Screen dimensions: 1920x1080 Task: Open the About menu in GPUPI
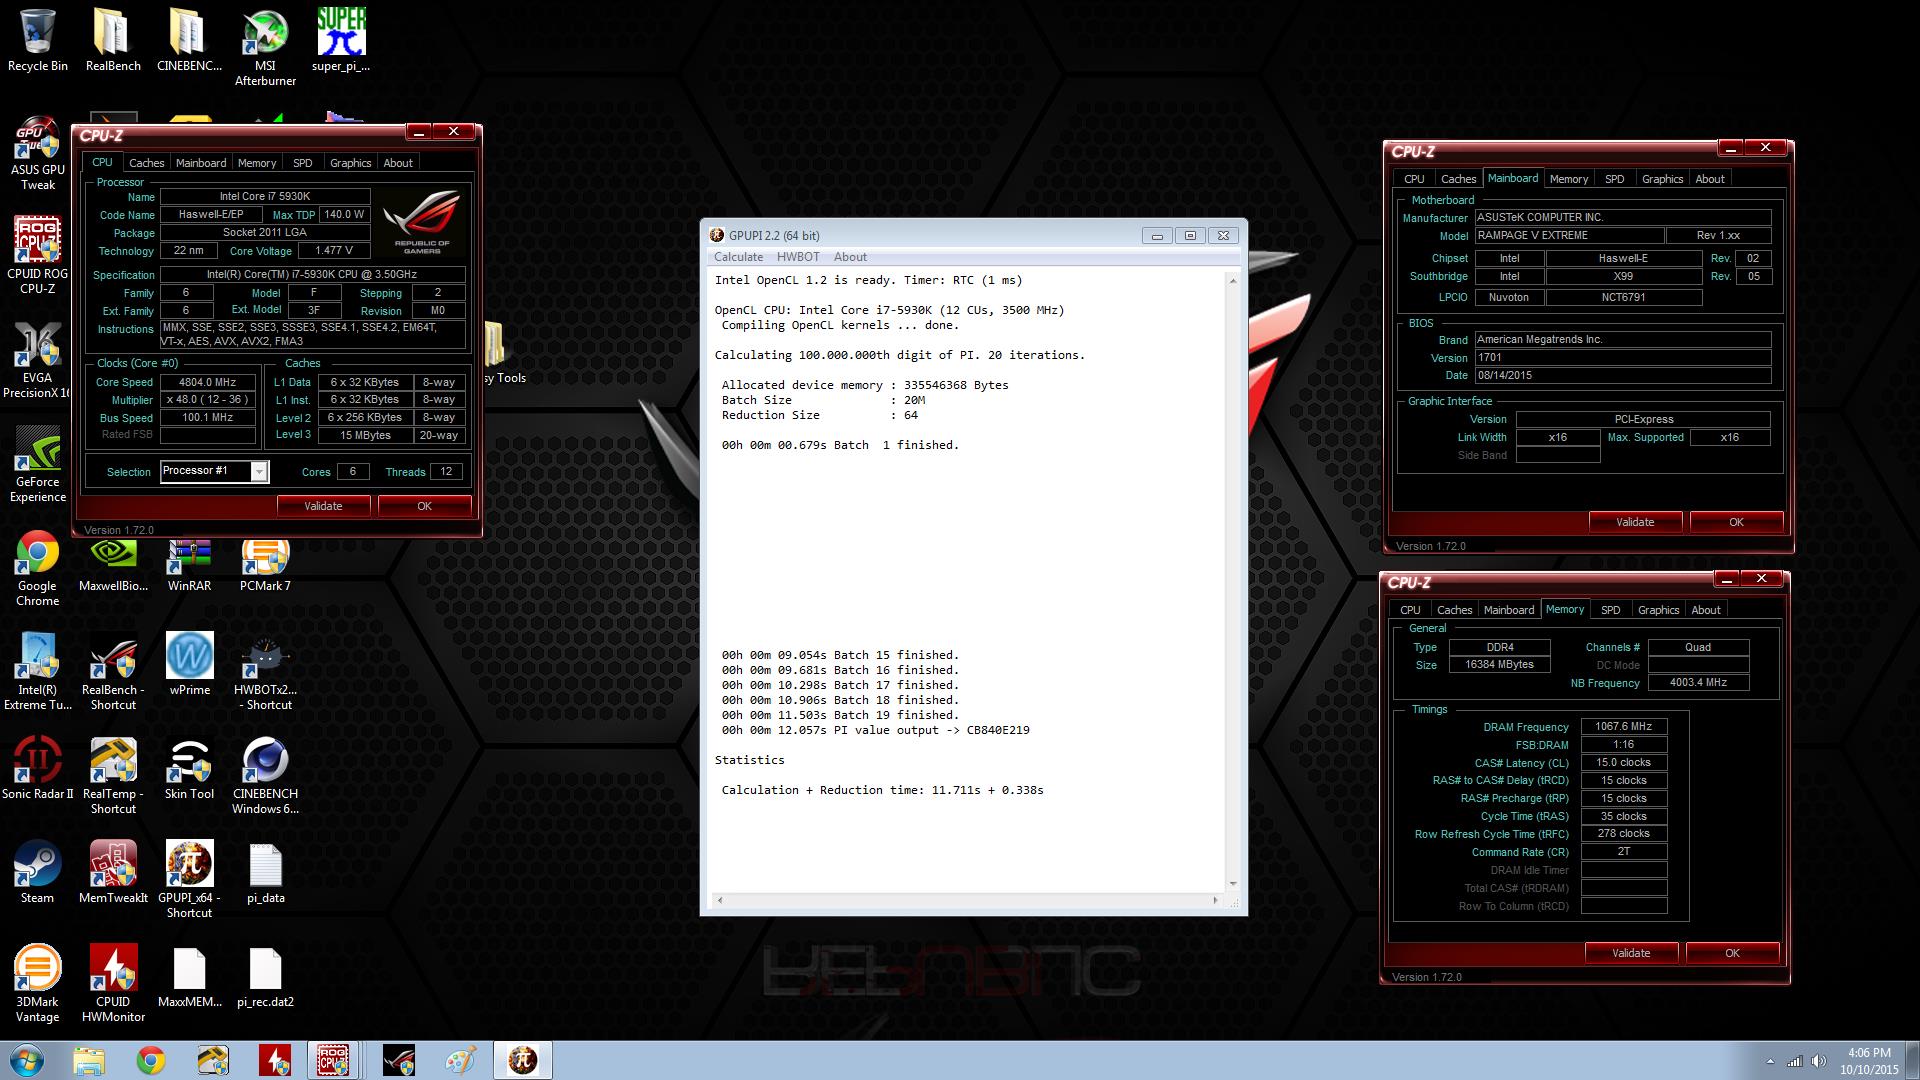(850, 257)
